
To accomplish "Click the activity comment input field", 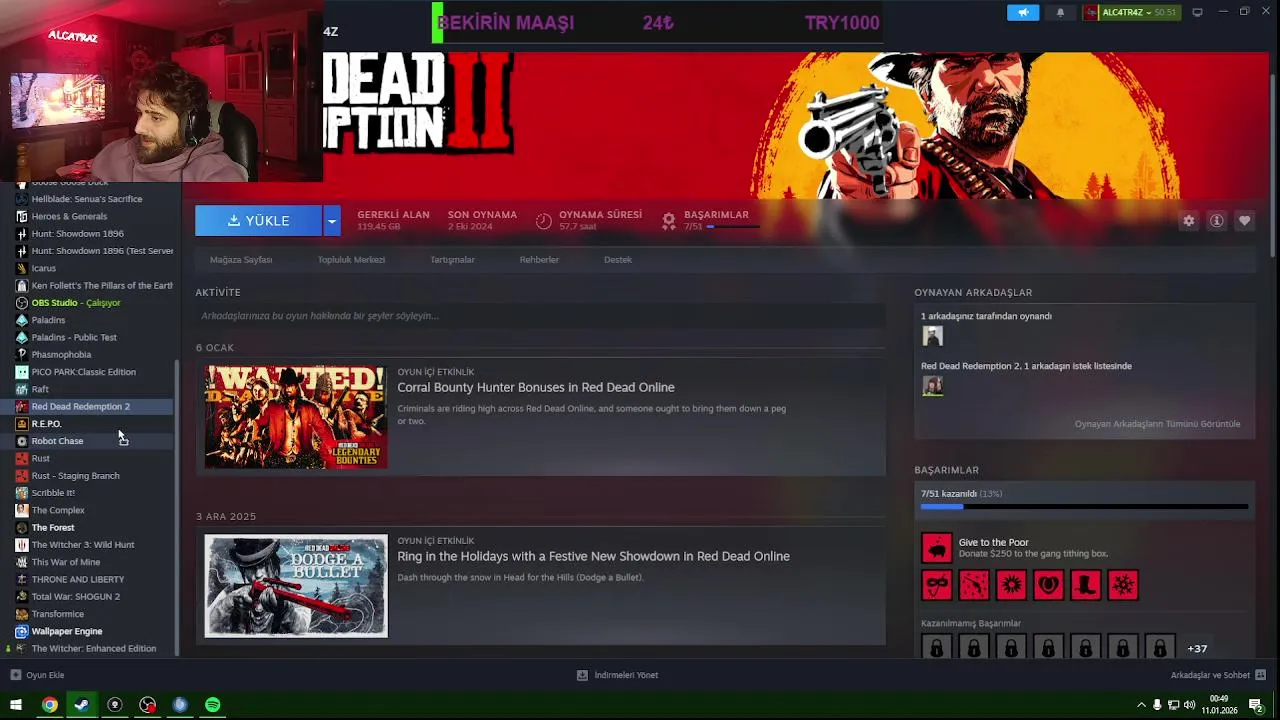I will (x=540, y=316).
